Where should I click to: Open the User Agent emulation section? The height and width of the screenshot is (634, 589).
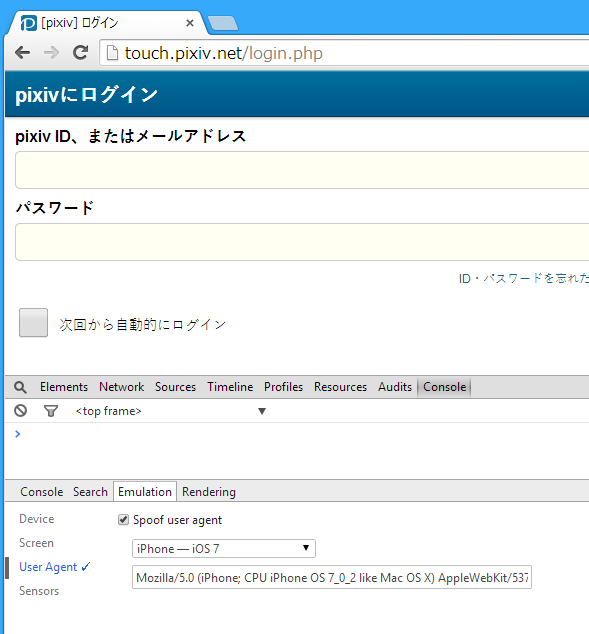tap(55, 567)
